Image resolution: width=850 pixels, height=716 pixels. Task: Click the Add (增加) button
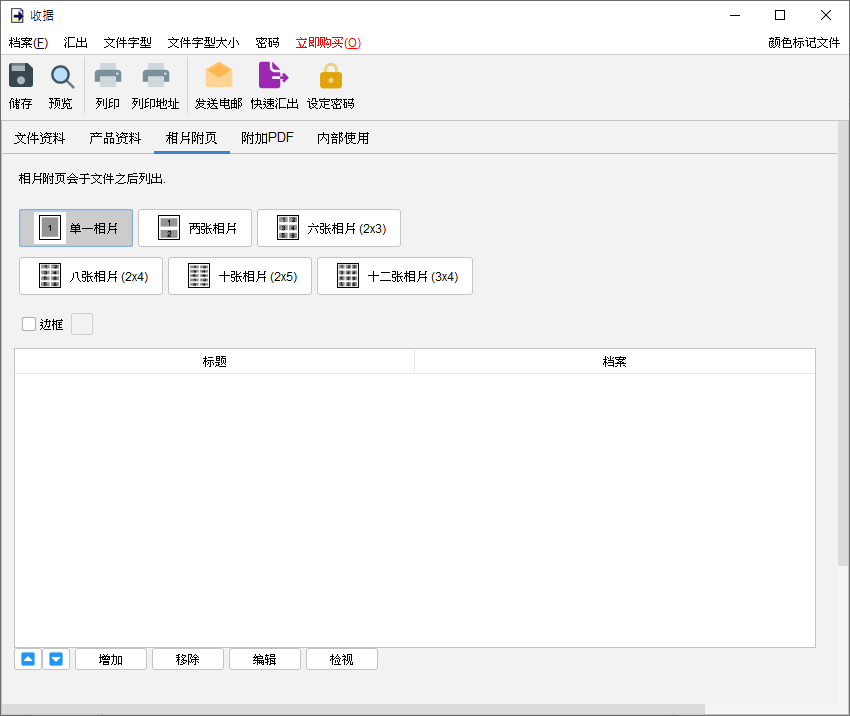pyautogui.click(x=111, y=659)
